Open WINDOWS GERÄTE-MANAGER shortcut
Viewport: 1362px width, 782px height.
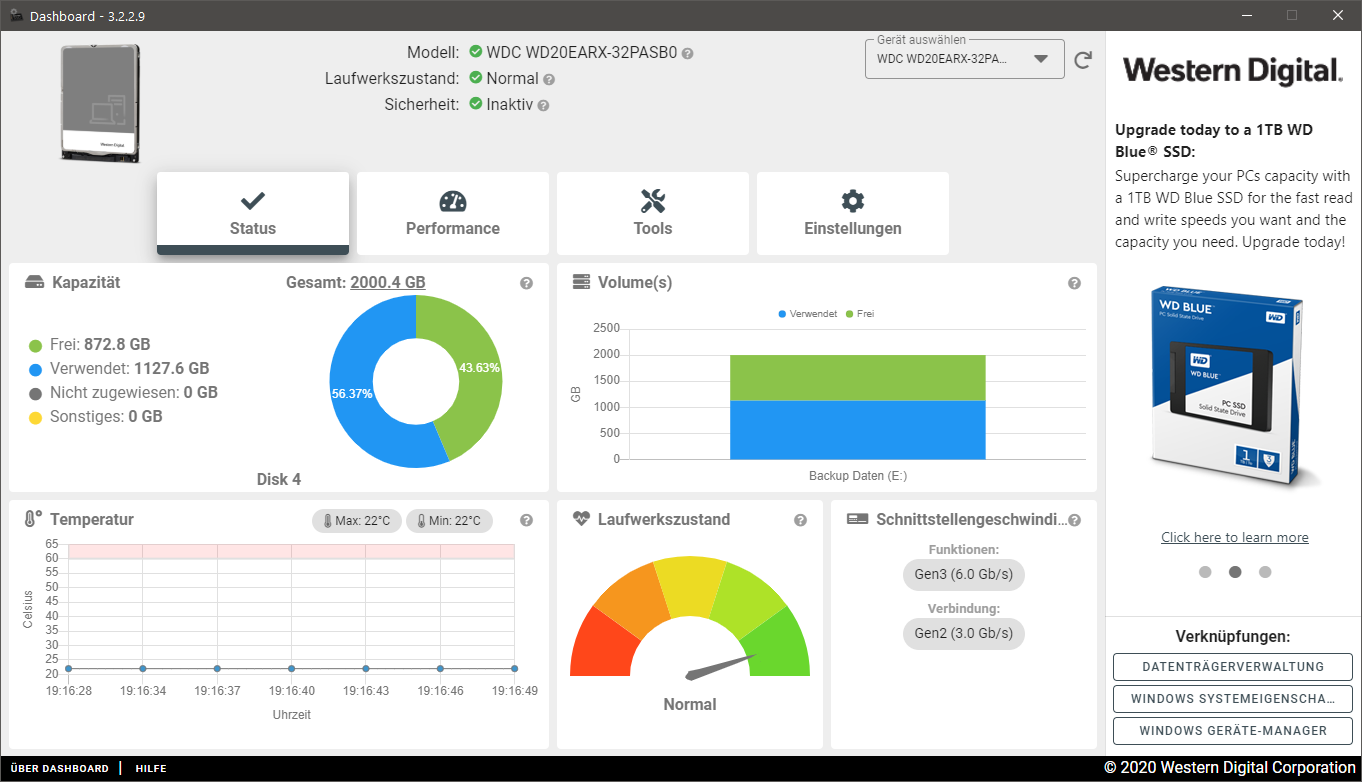1233,731
